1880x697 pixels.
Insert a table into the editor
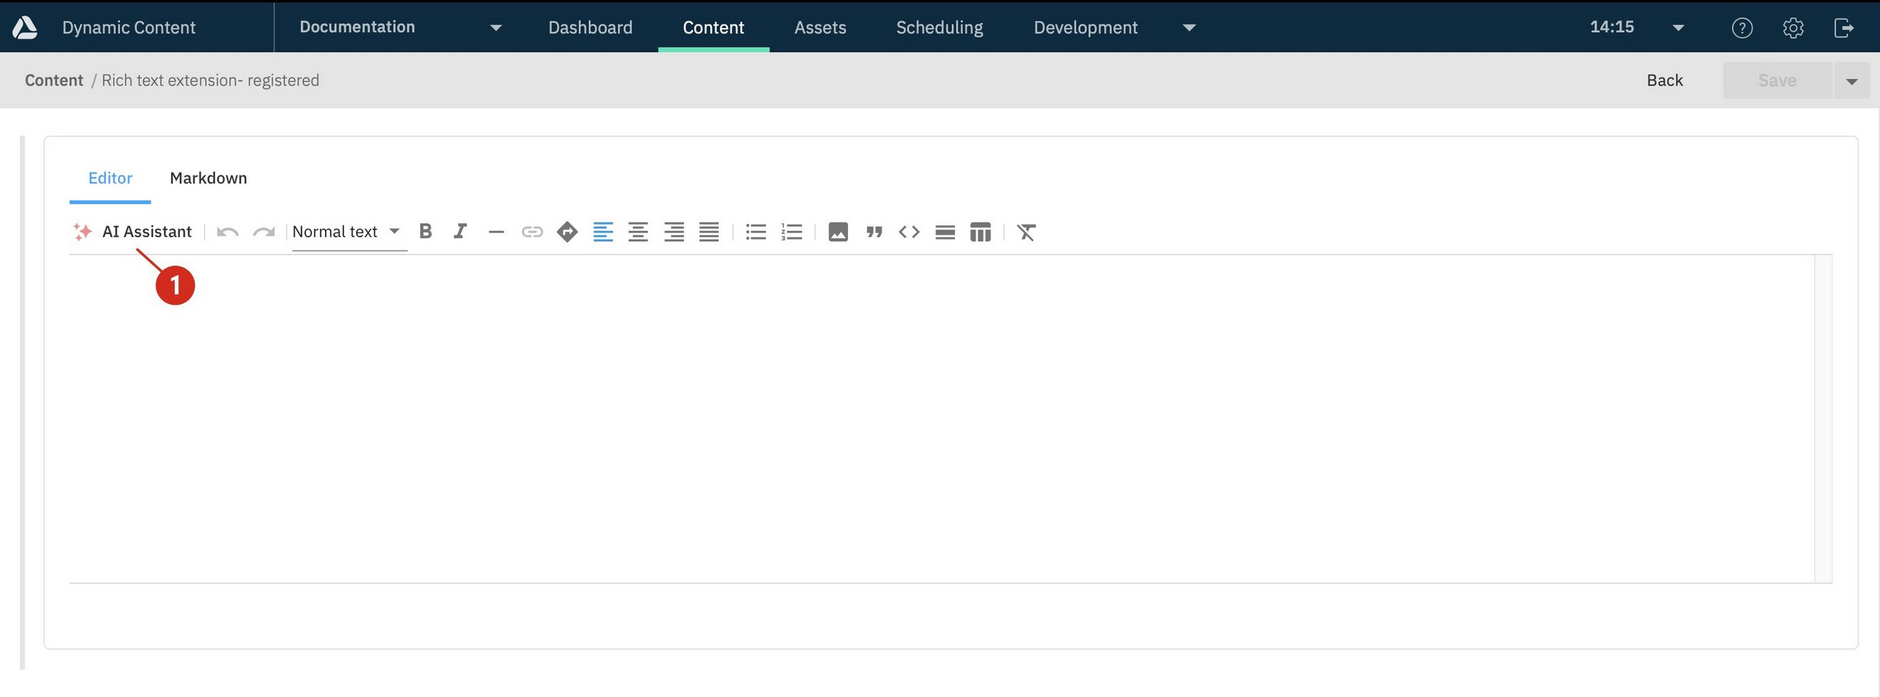coord(980,232)
